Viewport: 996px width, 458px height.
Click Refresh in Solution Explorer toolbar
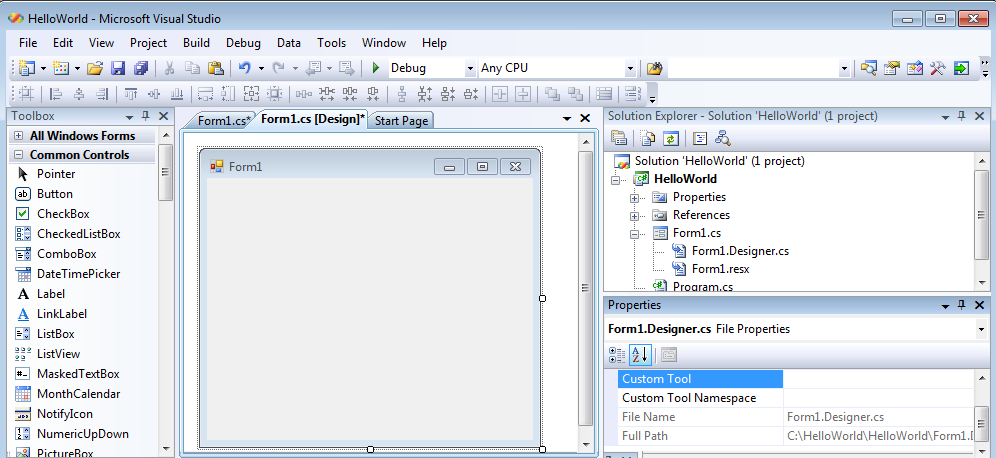pos(671,138)
